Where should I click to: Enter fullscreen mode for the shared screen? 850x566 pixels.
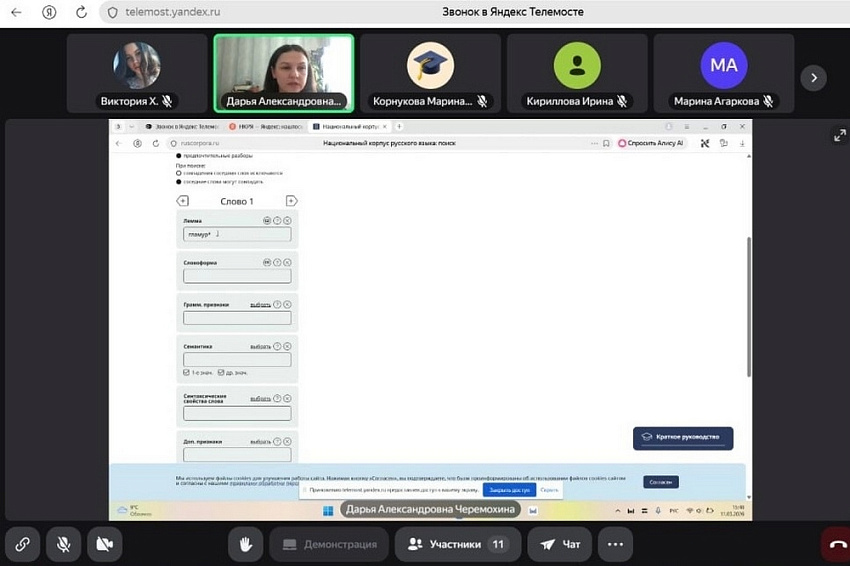click(839, 136)
